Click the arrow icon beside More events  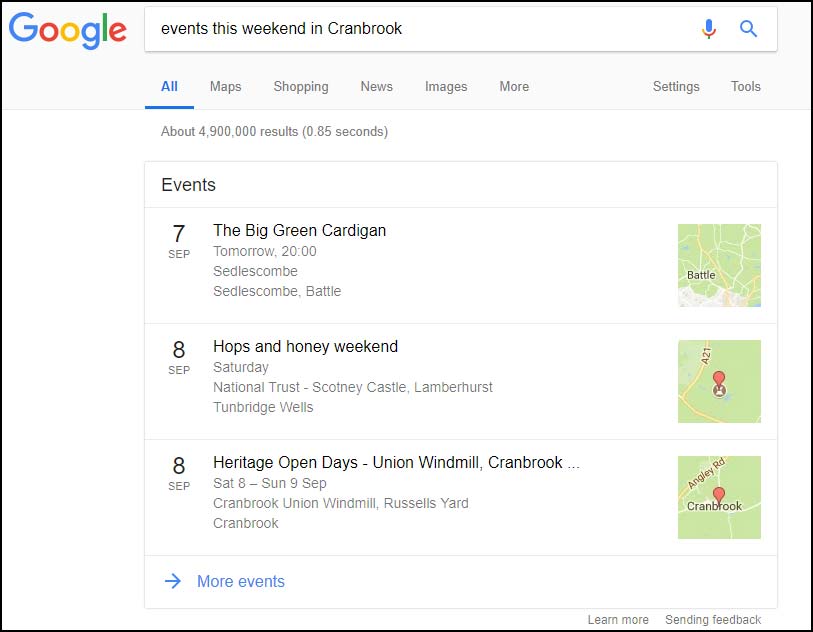(173, 581)
